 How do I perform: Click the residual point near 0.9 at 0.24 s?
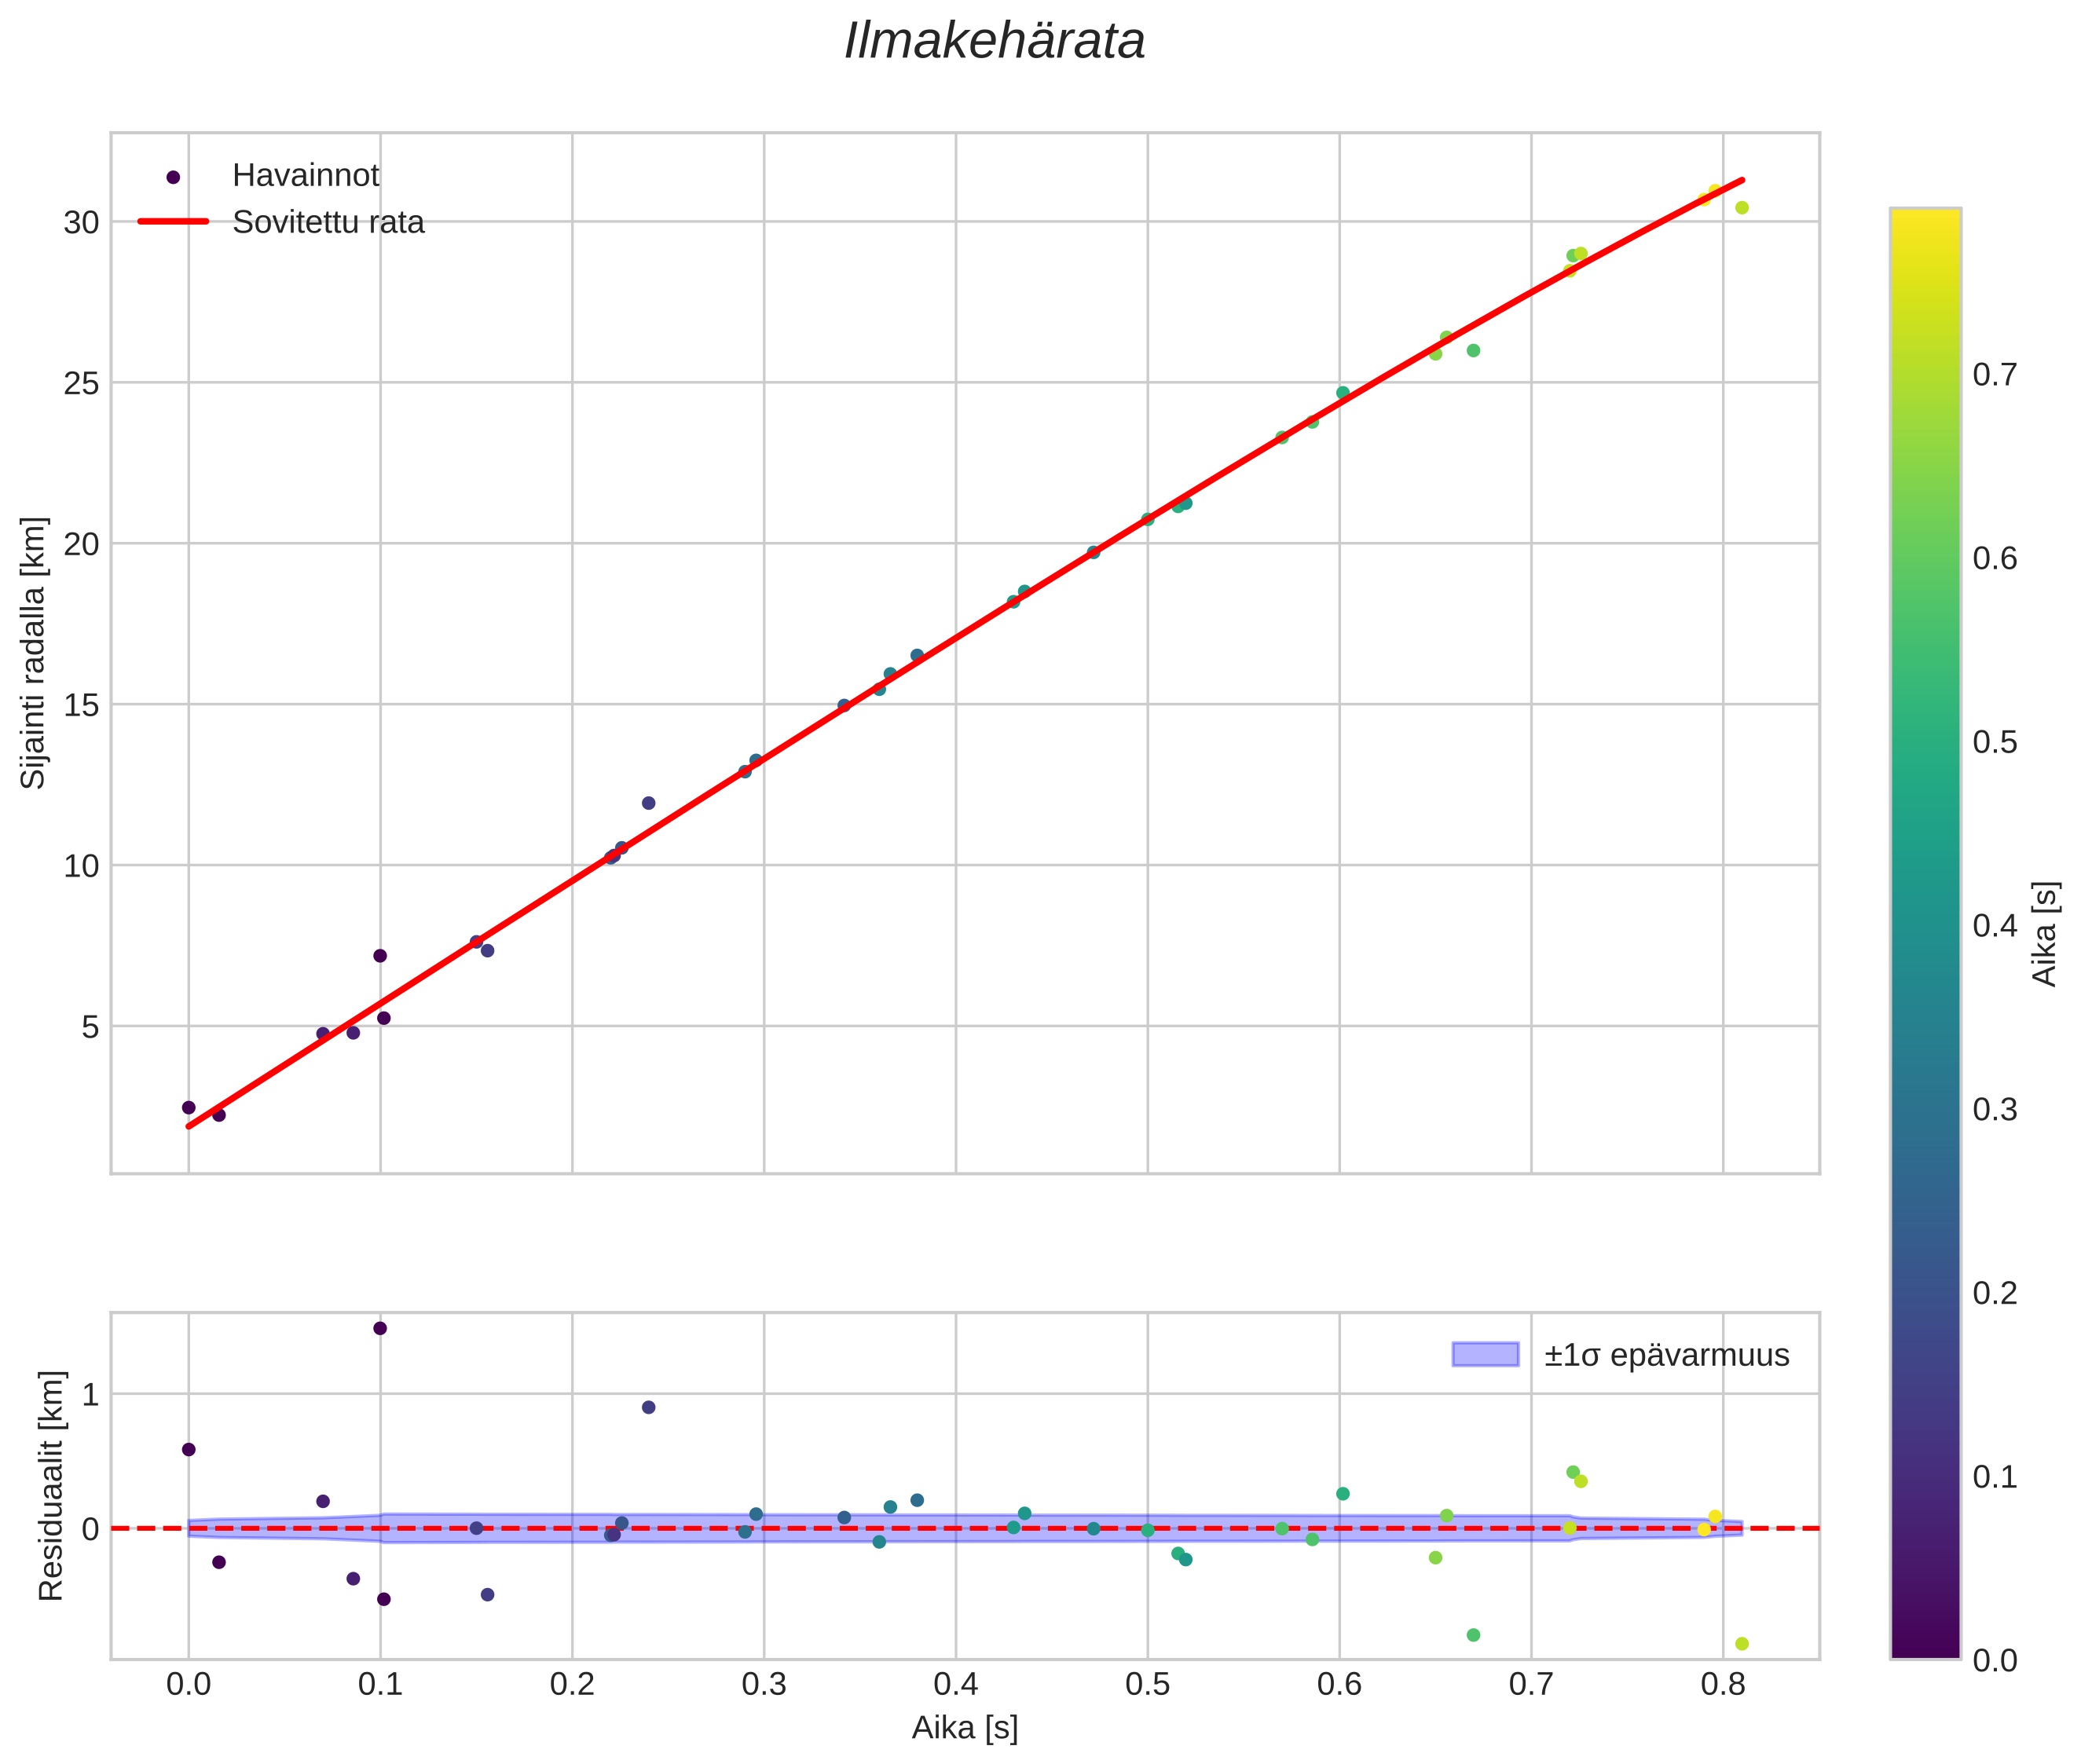pos(648,1407)
